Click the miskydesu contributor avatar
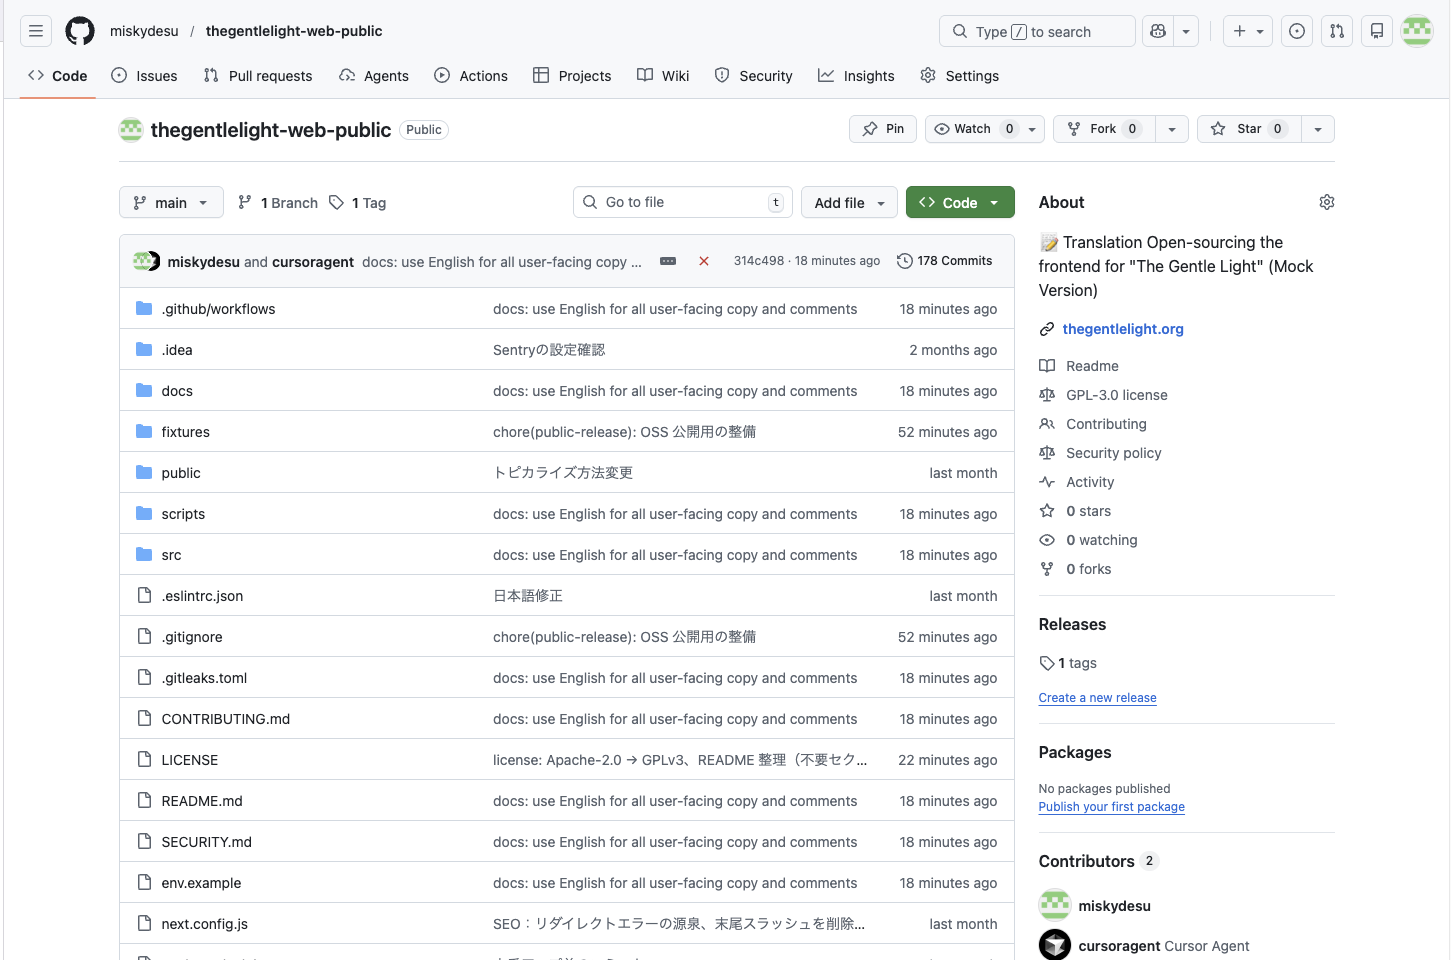 click(x=1055, y=906)
